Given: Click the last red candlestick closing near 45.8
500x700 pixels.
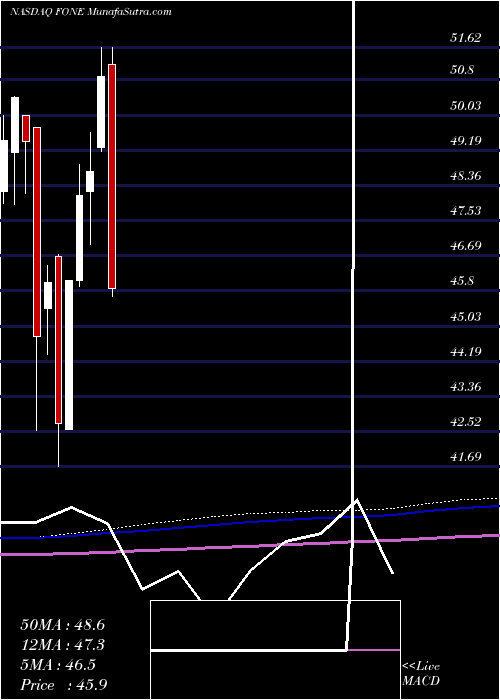Looking at the screenshot, I should click(x=112, y=176).
